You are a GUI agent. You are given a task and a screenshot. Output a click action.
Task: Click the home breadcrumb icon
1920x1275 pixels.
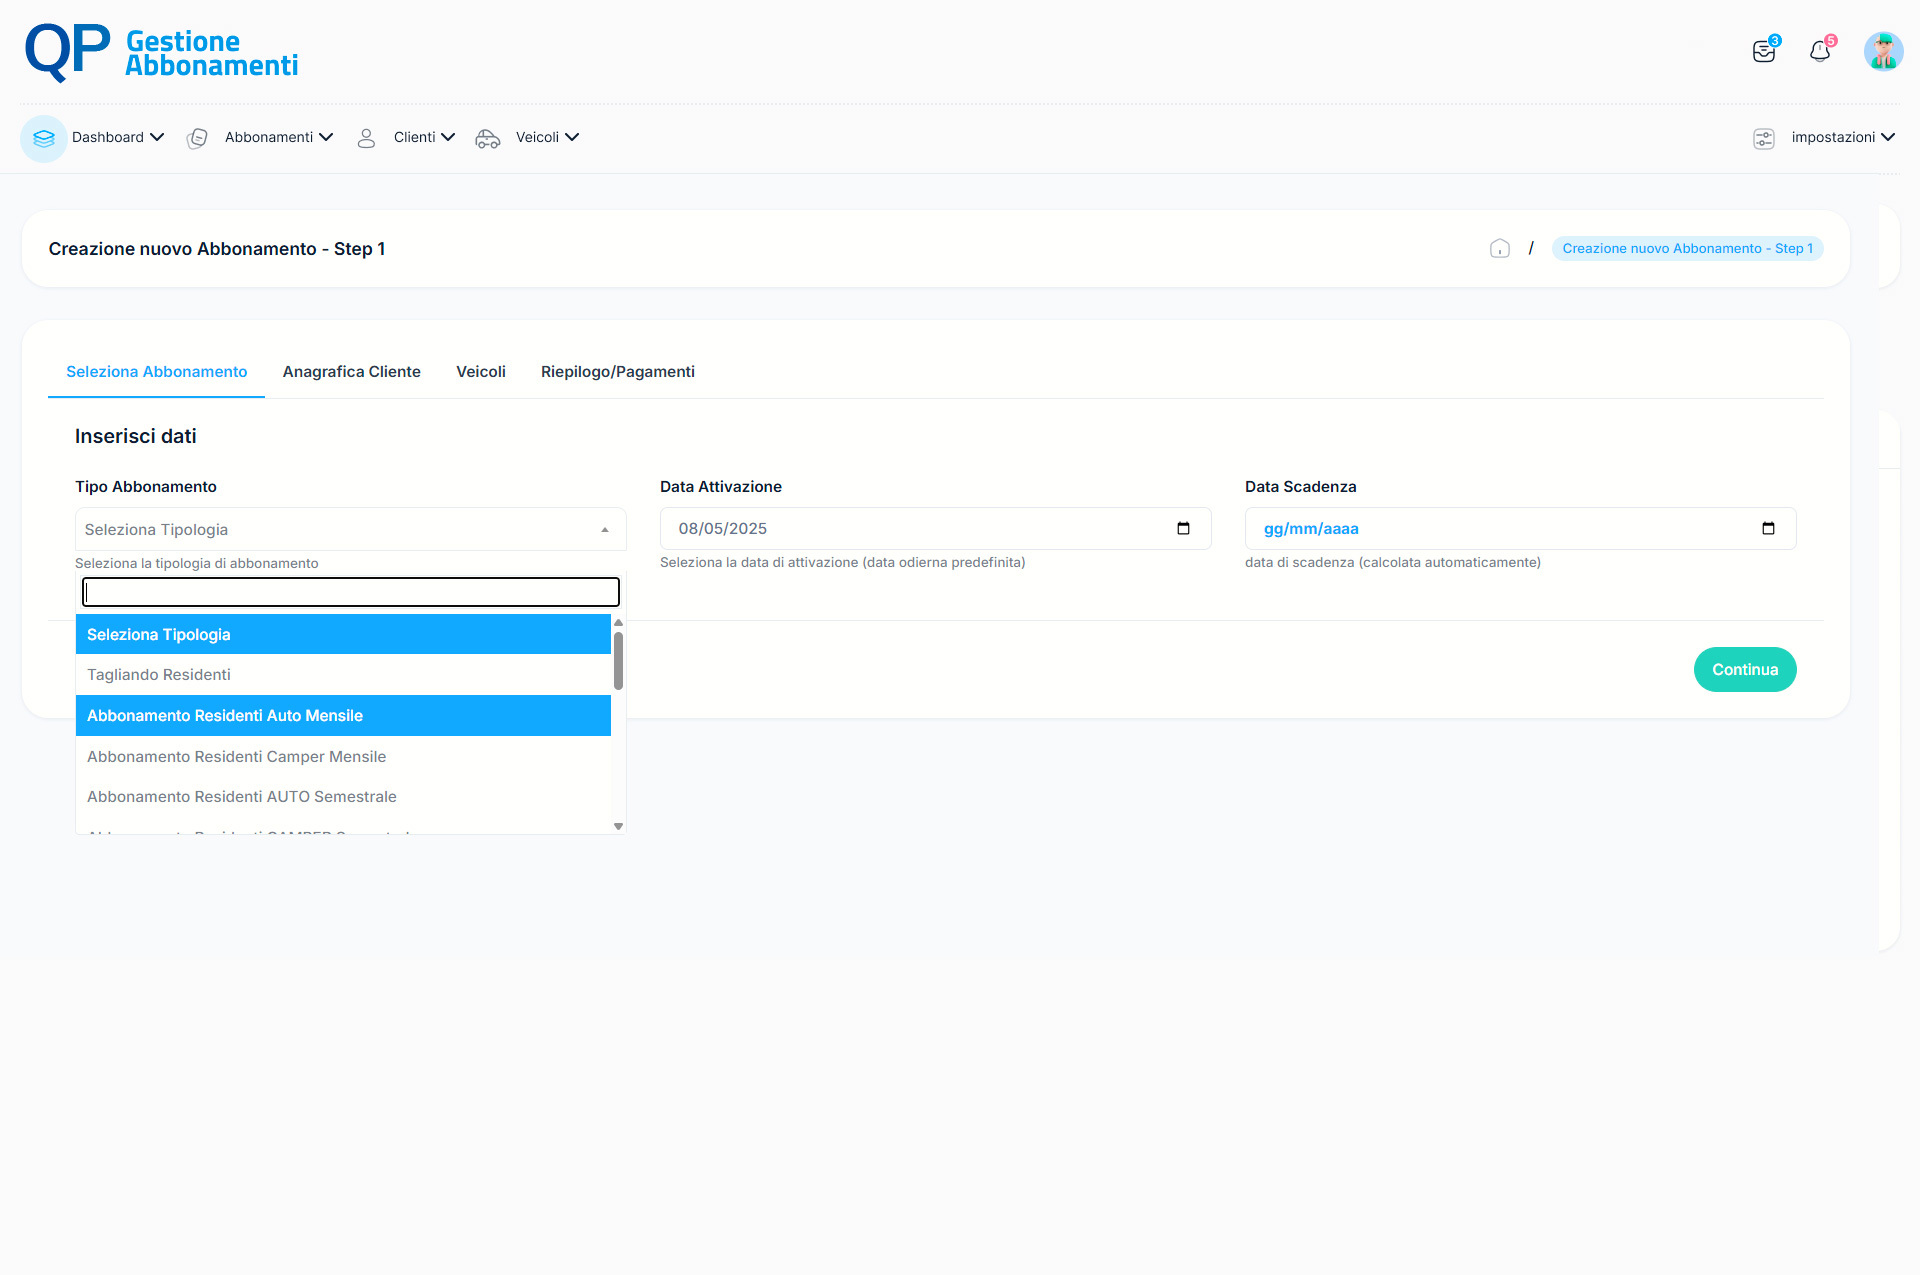click(x=1499, y=249)
